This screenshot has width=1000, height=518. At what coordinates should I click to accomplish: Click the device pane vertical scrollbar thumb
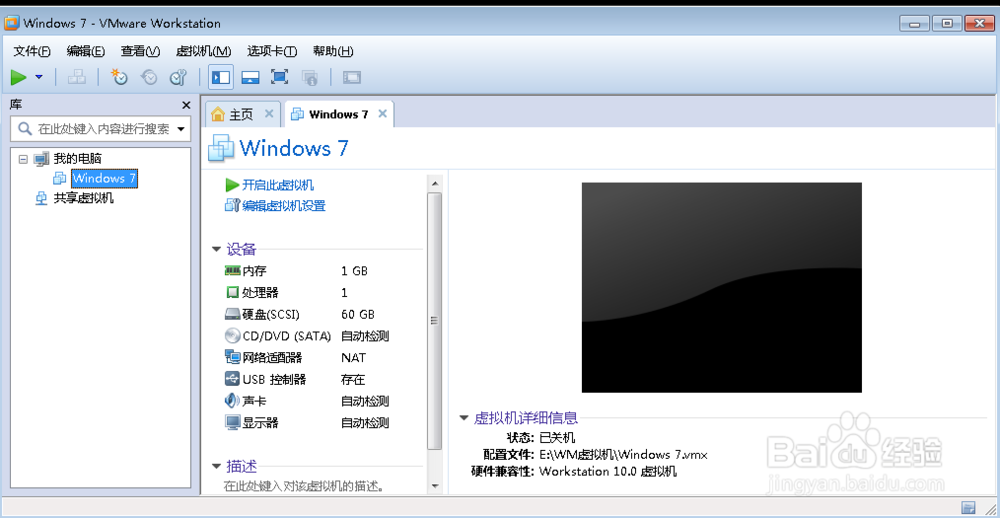pyautogui.click(x=435, y=321)
